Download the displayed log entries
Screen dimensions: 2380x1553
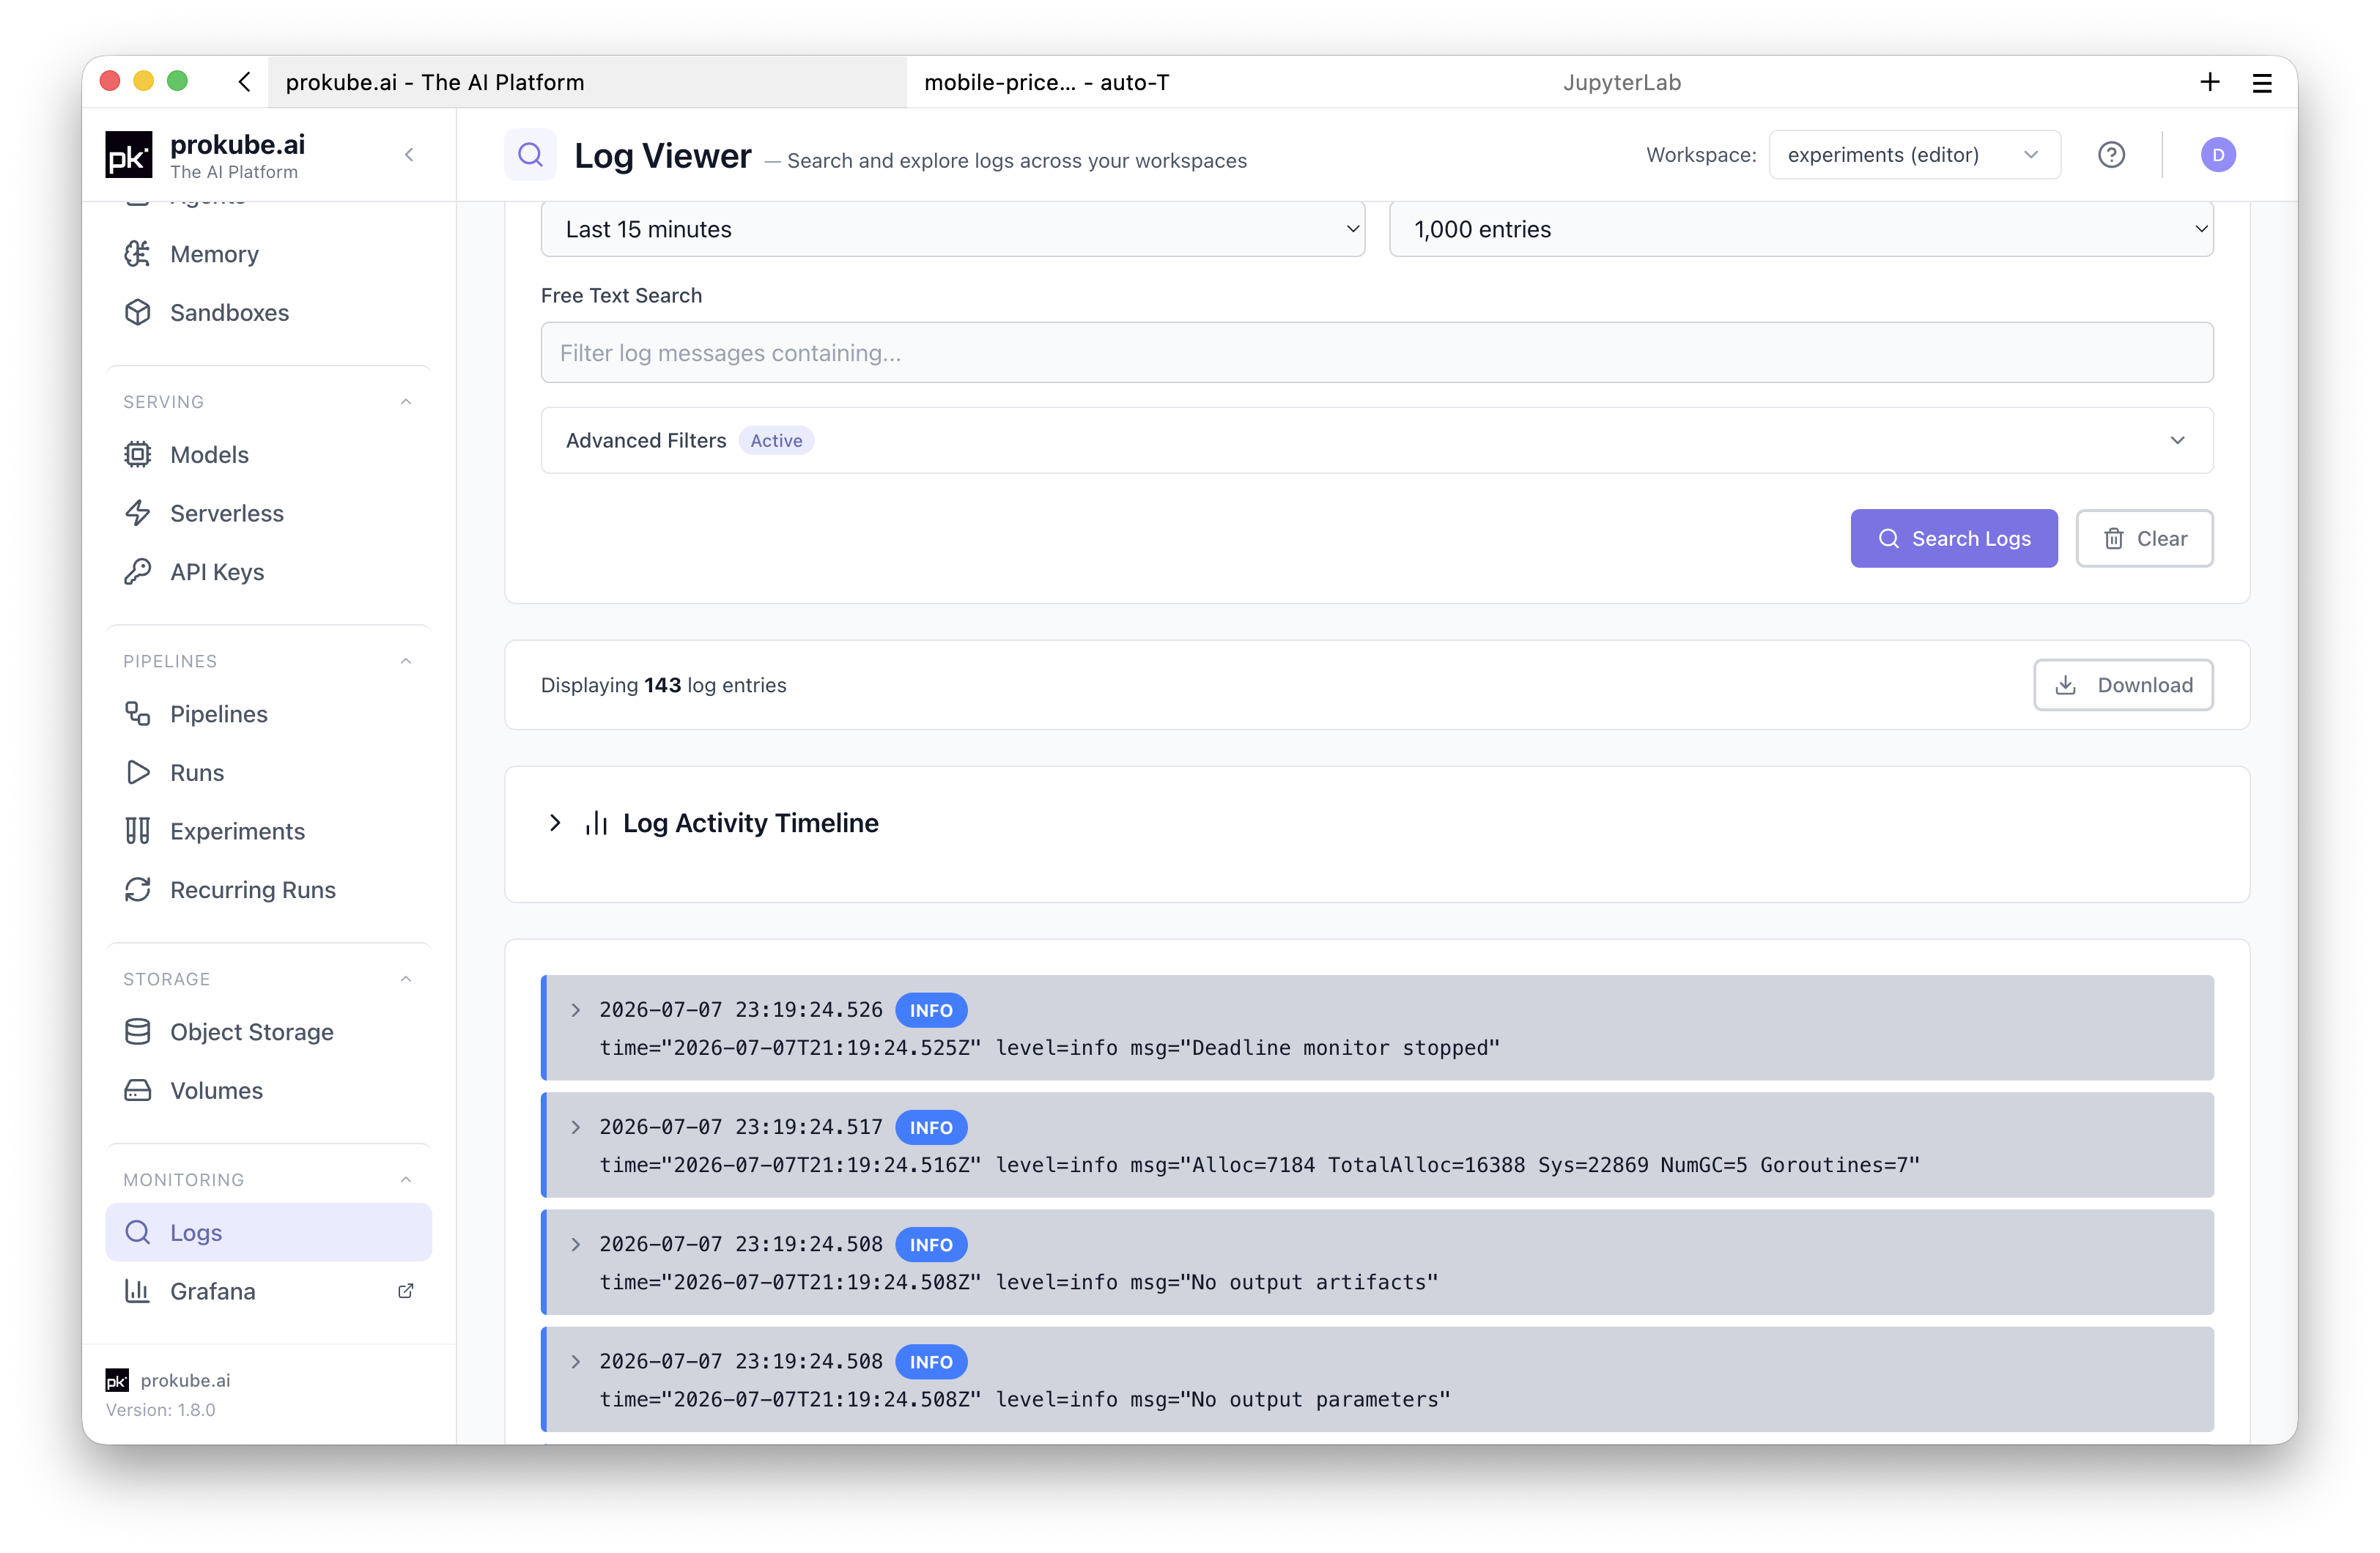(2123, 685)
